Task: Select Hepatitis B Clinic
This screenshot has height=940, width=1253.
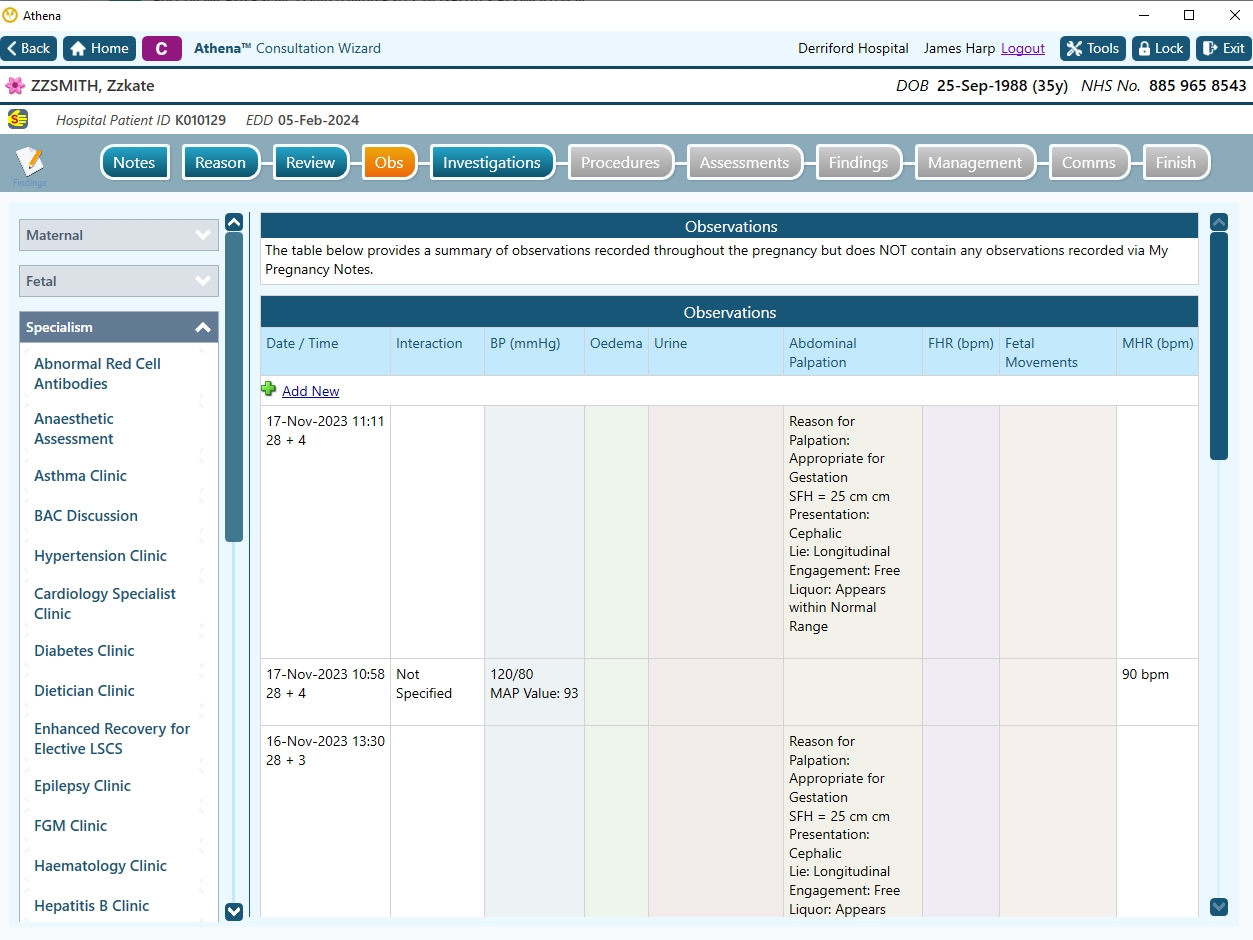Action: click(x=91, y=906)
